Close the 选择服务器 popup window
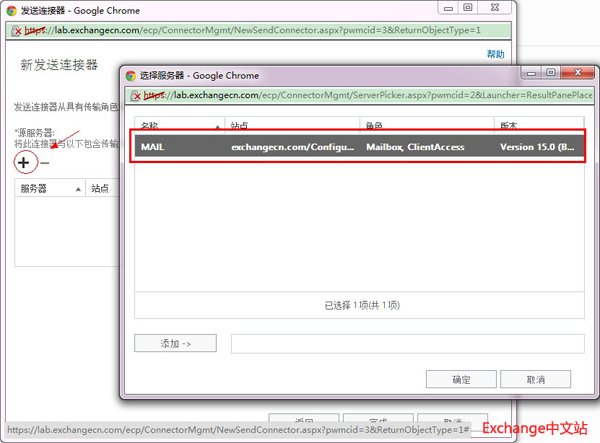This screenshot has height=443, width=600. (577, 74)
